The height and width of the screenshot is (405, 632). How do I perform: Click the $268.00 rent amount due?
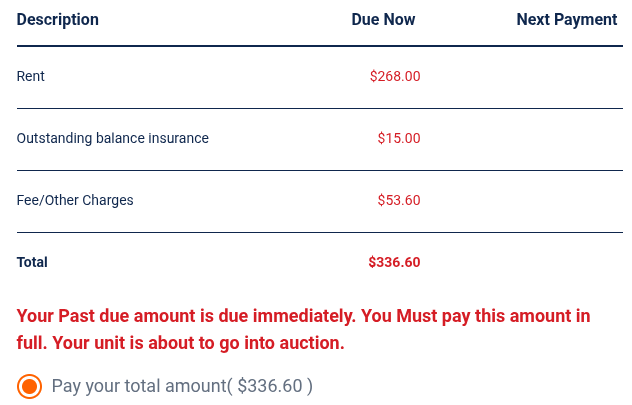tap(395, 76)
